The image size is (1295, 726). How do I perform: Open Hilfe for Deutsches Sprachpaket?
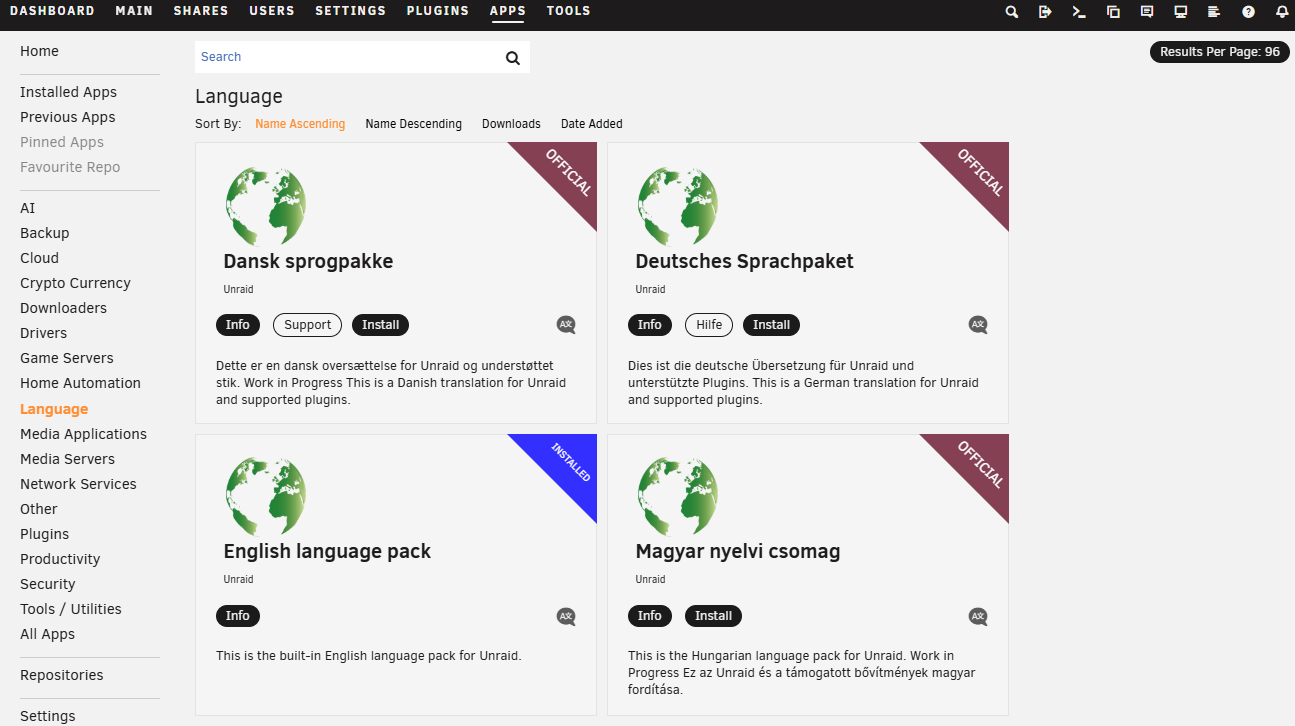708,324
